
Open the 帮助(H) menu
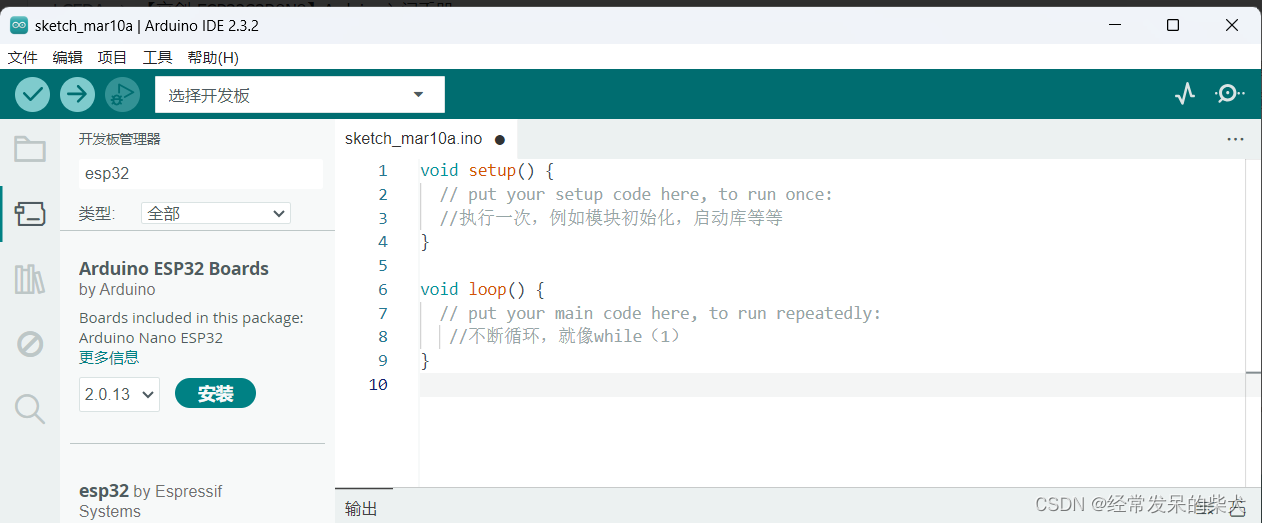coord(213,58)
